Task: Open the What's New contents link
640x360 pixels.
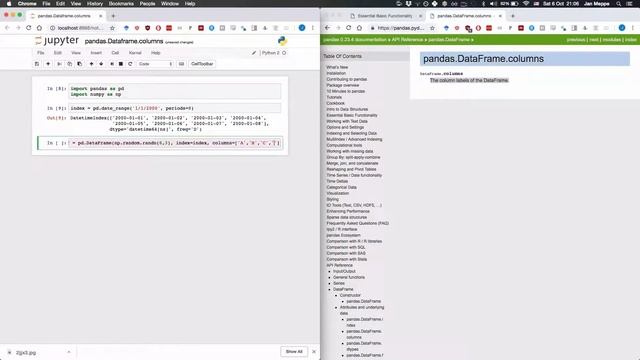Action: pyautogui.click(x=337, y=67)
